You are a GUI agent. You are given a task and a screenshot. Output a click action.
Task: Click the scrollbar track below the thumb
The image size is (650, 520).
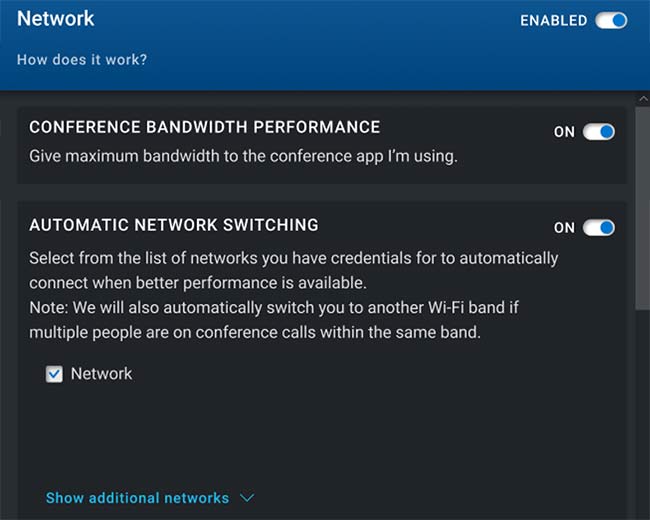click(x=642, y=415)
